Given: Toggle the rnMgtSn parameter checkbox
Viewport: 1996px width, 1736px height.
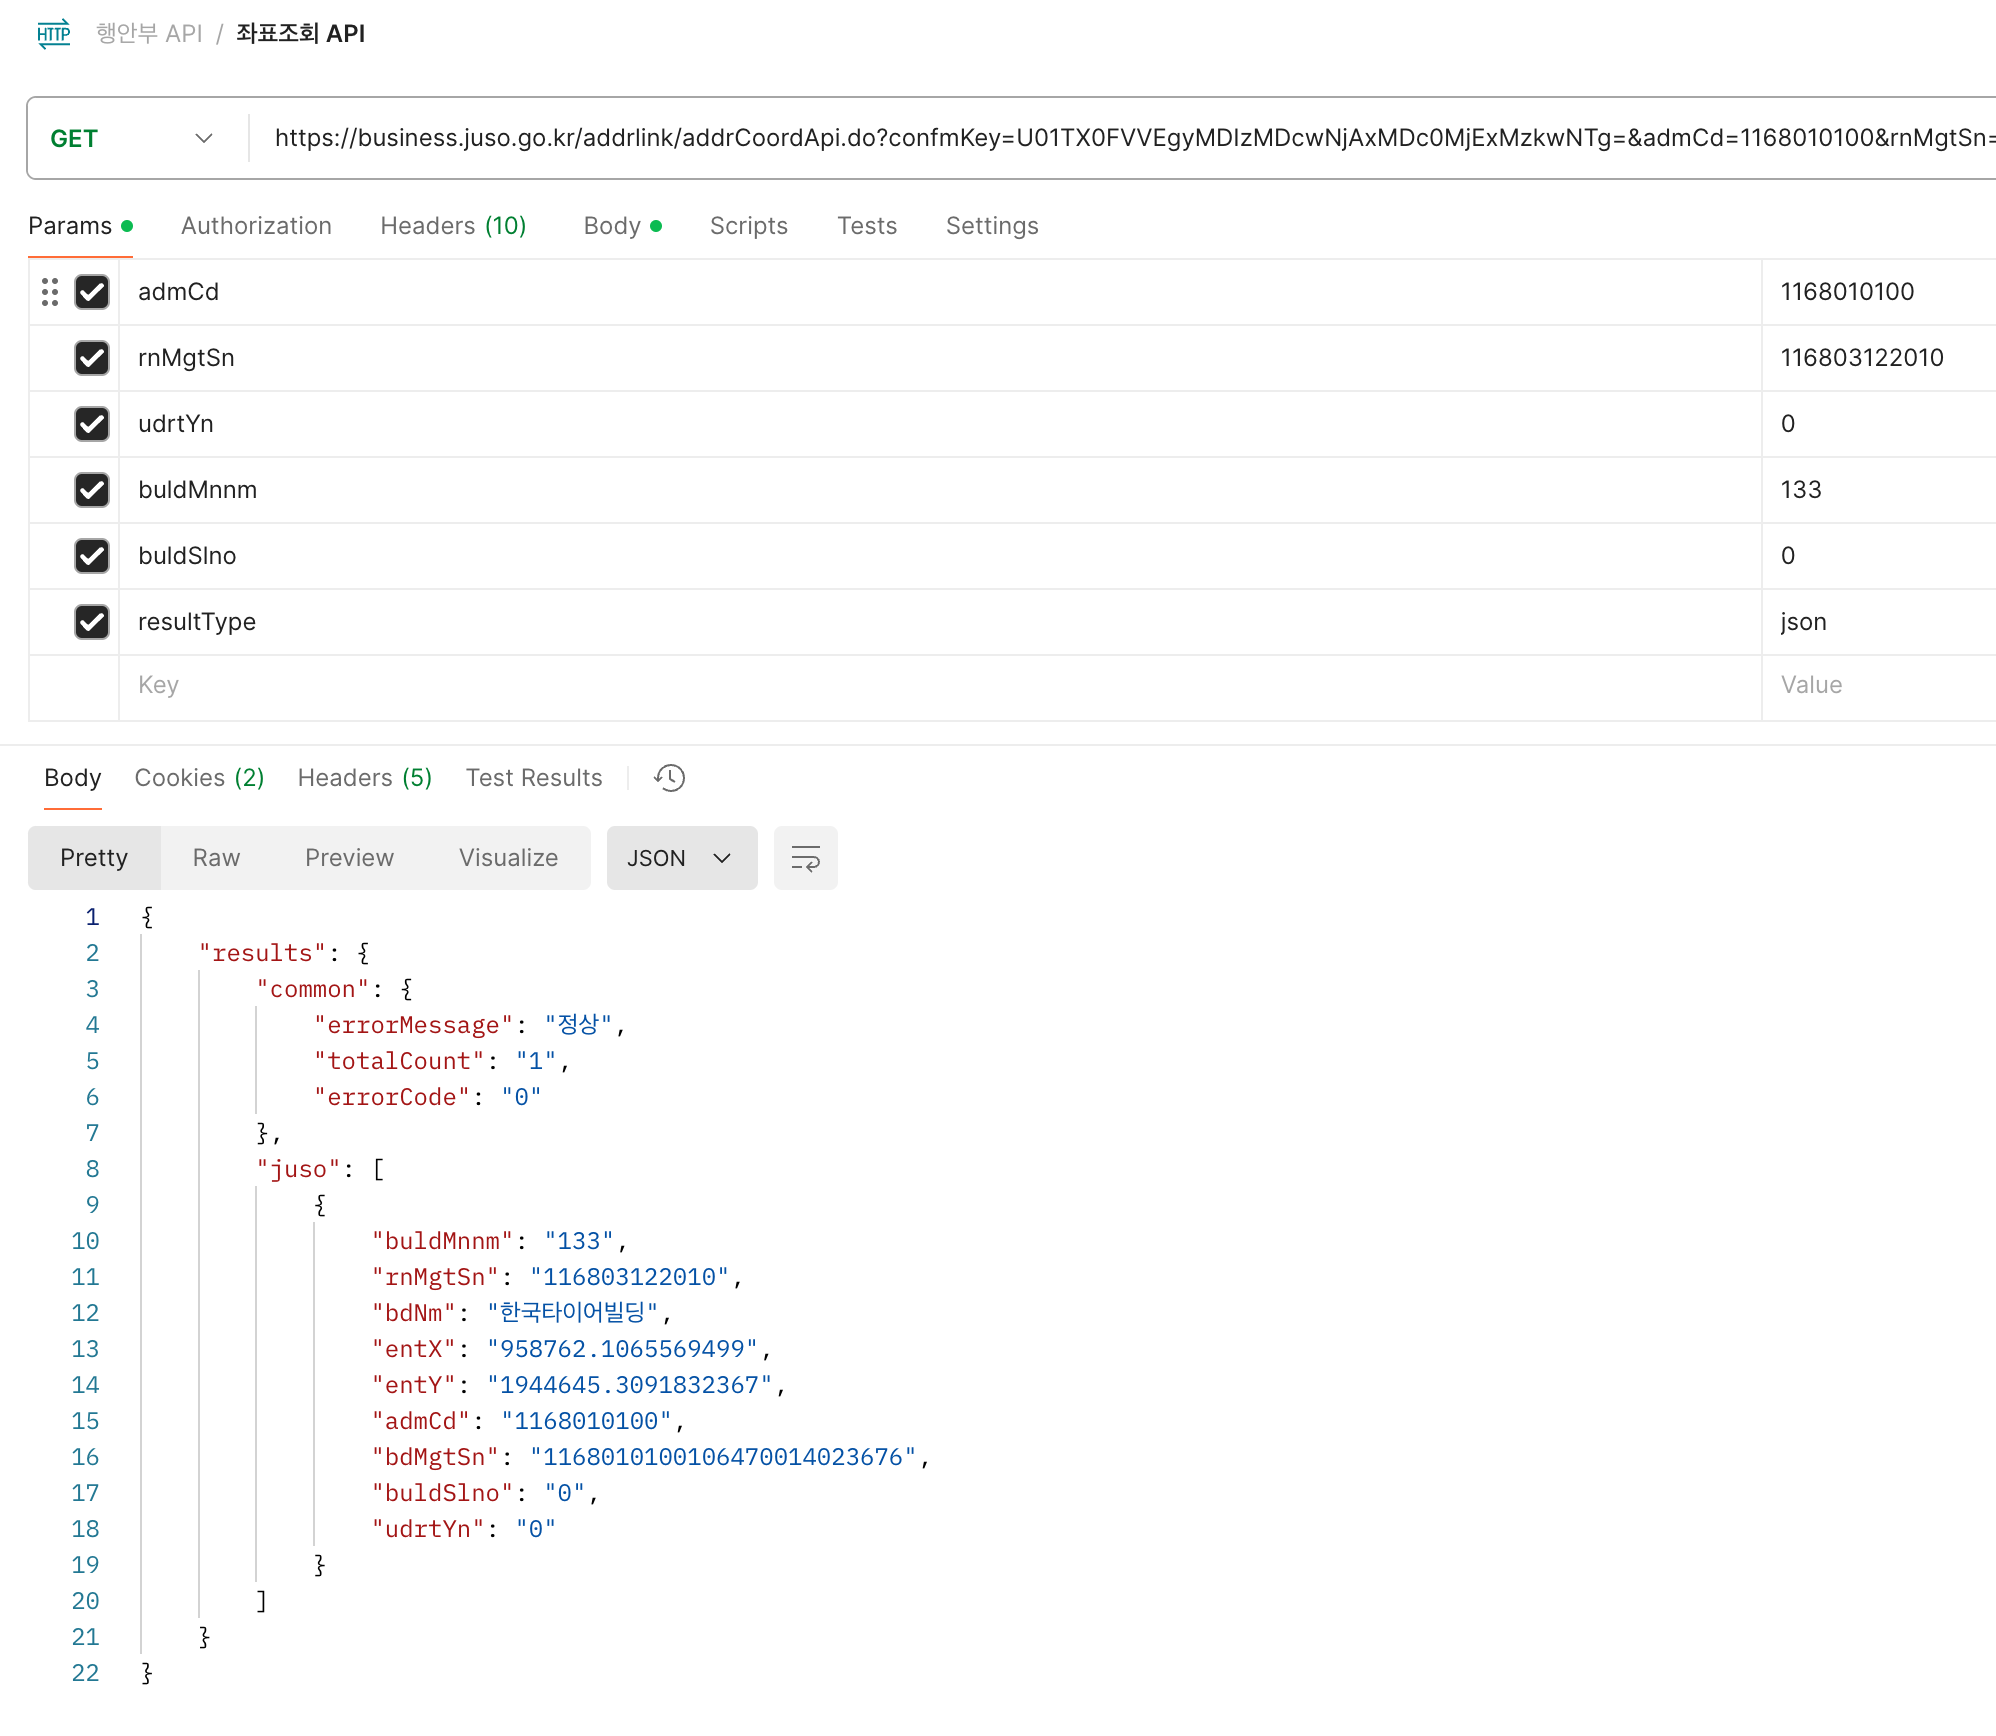Looking at the screenshot, I should tap(92, 358).
